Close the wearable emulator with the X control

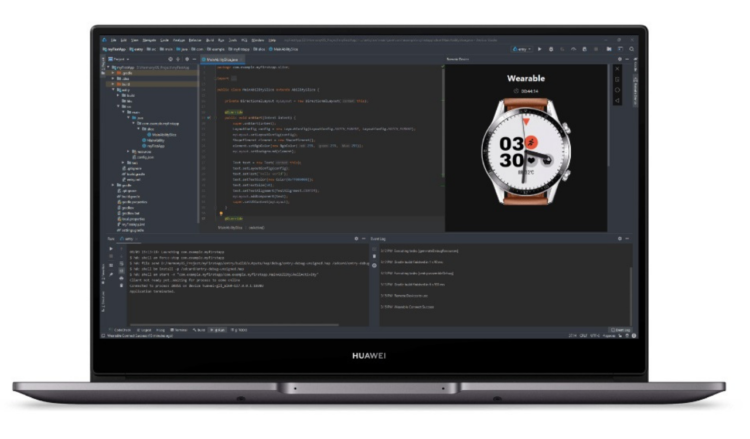[617, 69]
